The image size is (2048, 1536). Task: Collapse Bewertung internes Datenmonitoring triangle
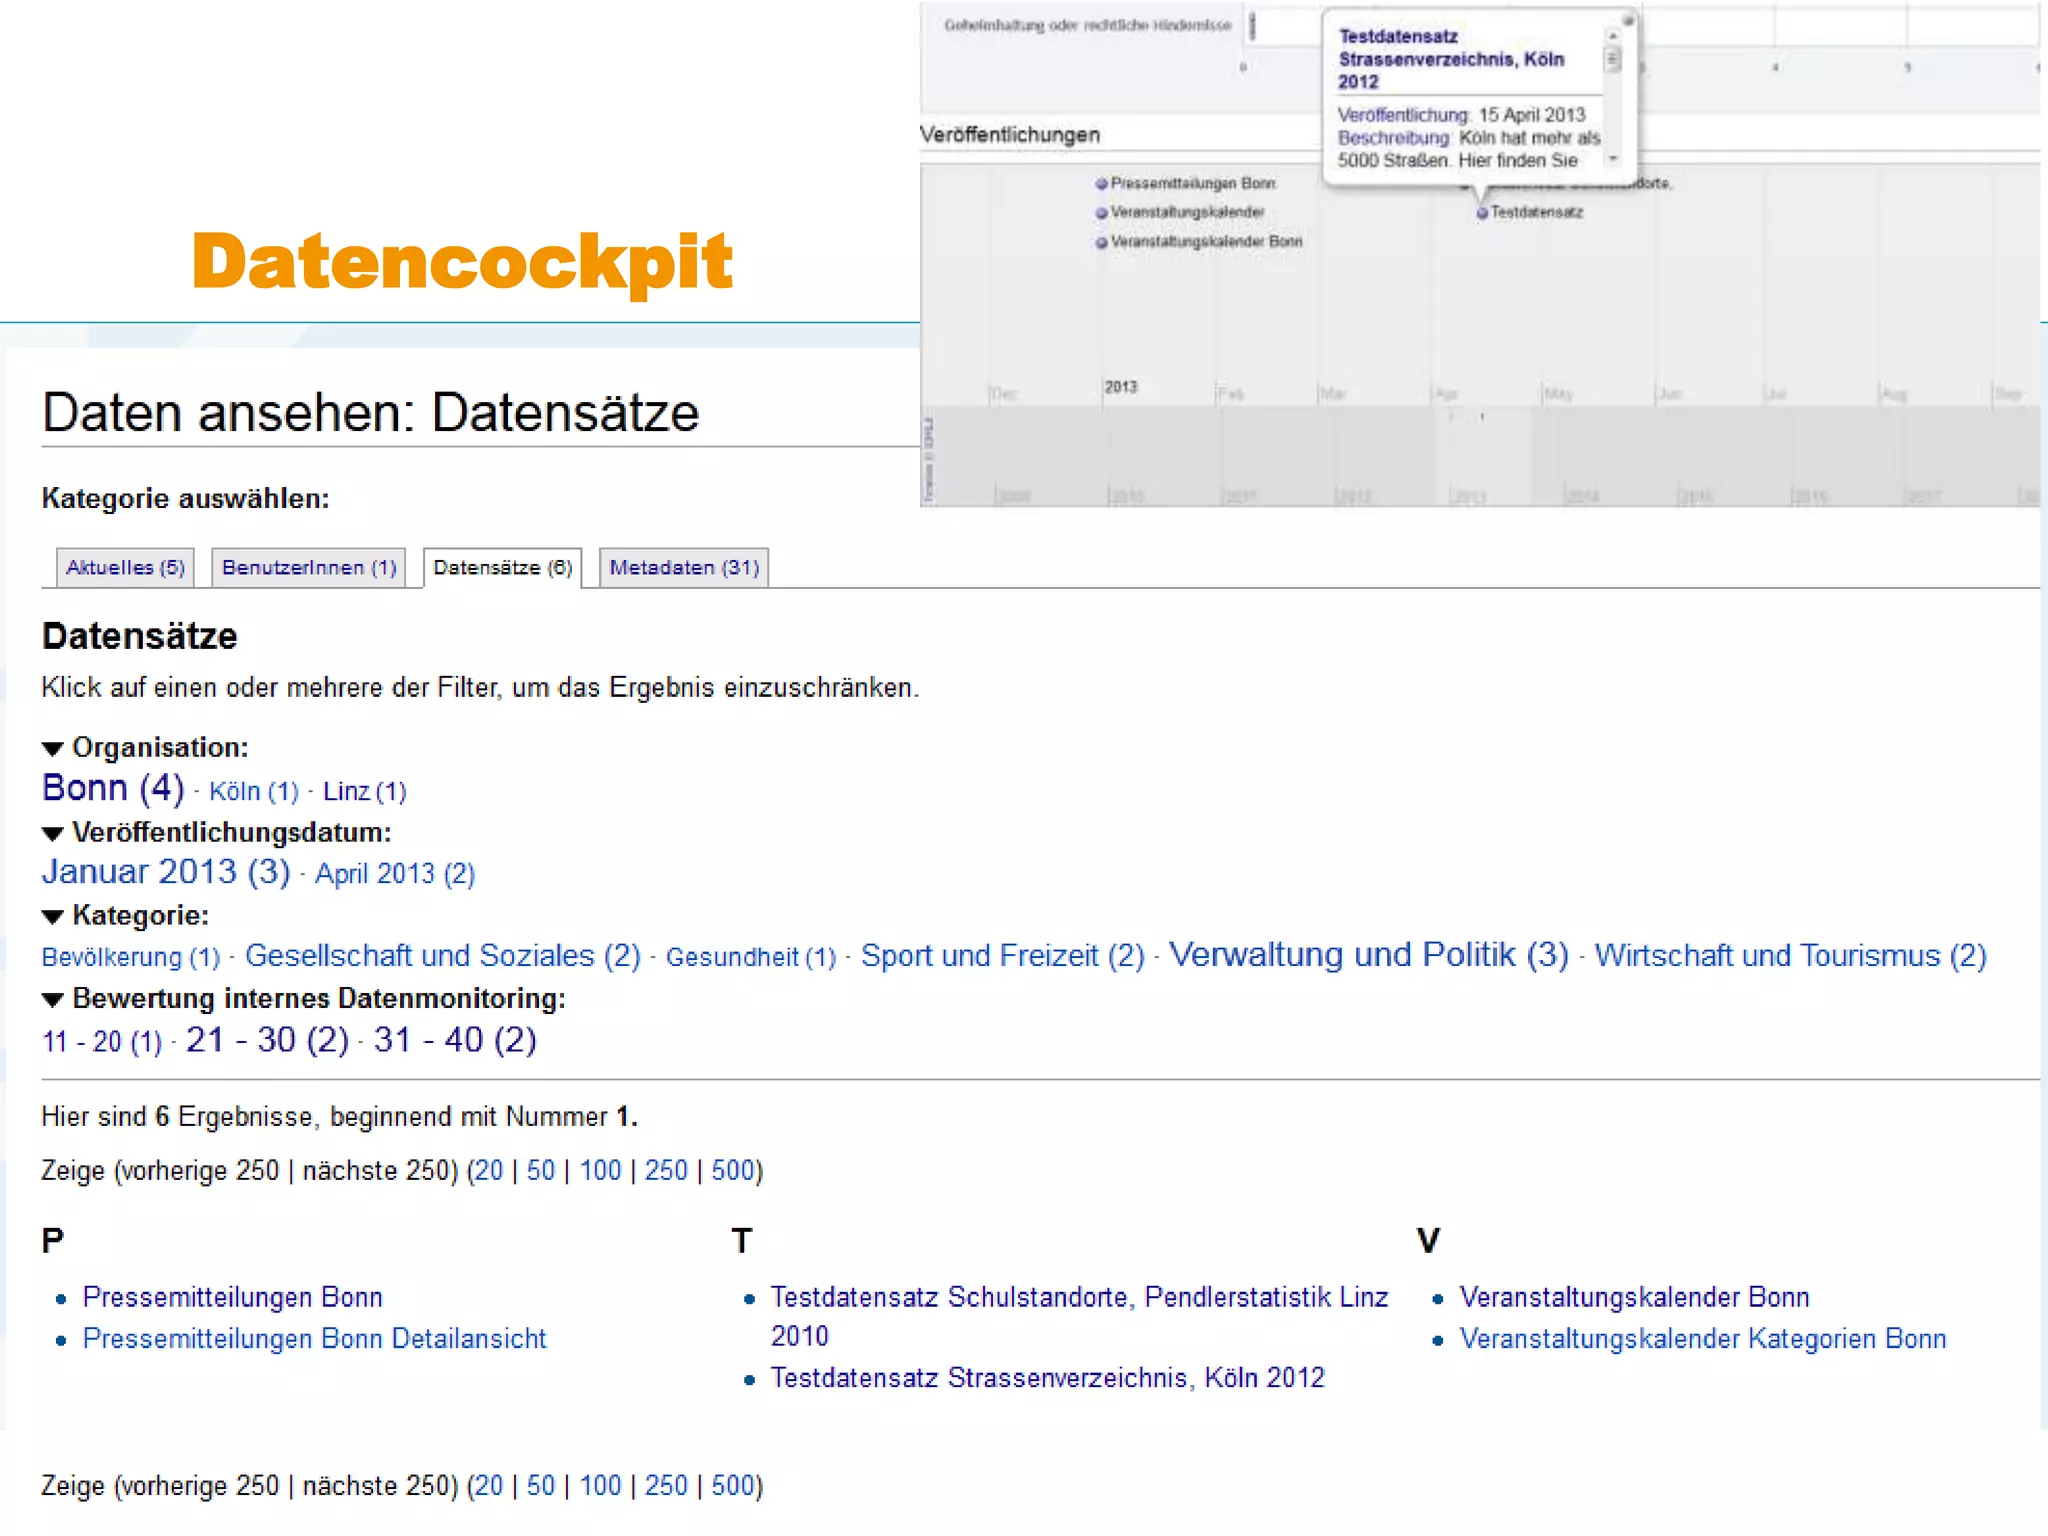point(54,1000)
